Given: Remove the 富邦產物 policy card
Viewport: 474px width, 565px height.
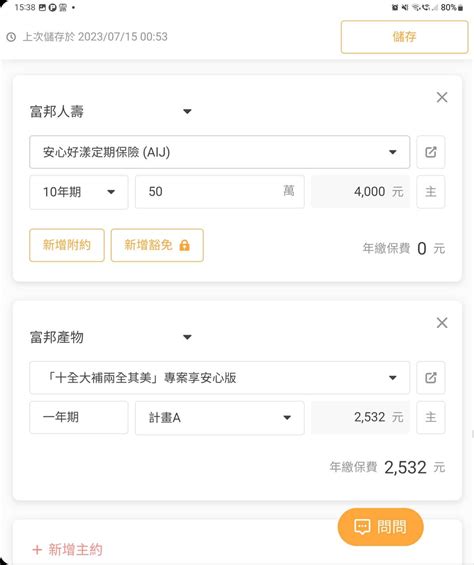Looking at the screenshot, I should point(442,322).
